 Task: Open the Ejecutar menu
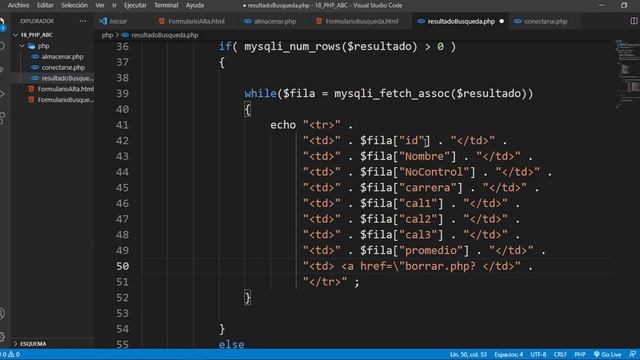tap(135, 5)
